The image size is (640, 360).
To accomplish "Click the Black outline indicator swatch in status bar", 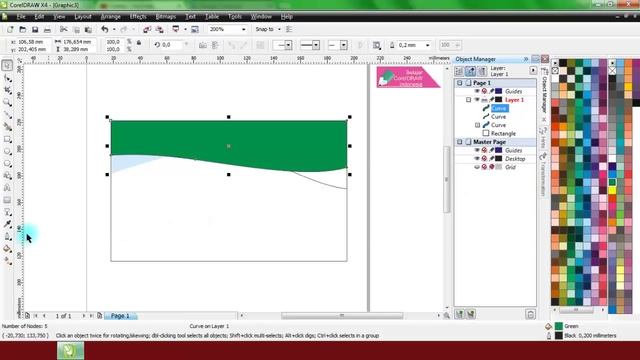I will pyautogui.click(x=559, y=336).
